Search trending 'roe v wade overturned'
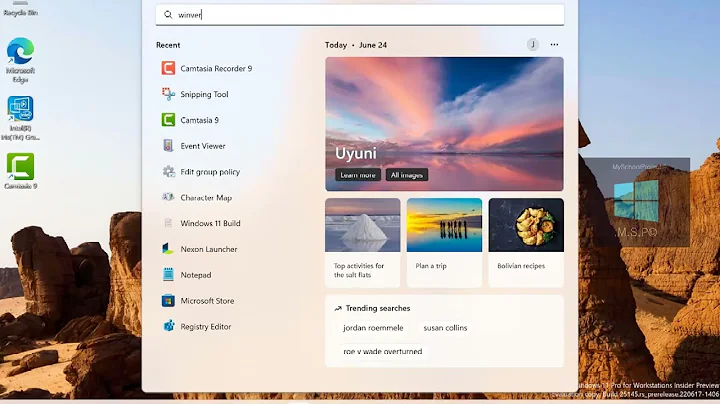 pyautogui.click(x=382, y=351)
